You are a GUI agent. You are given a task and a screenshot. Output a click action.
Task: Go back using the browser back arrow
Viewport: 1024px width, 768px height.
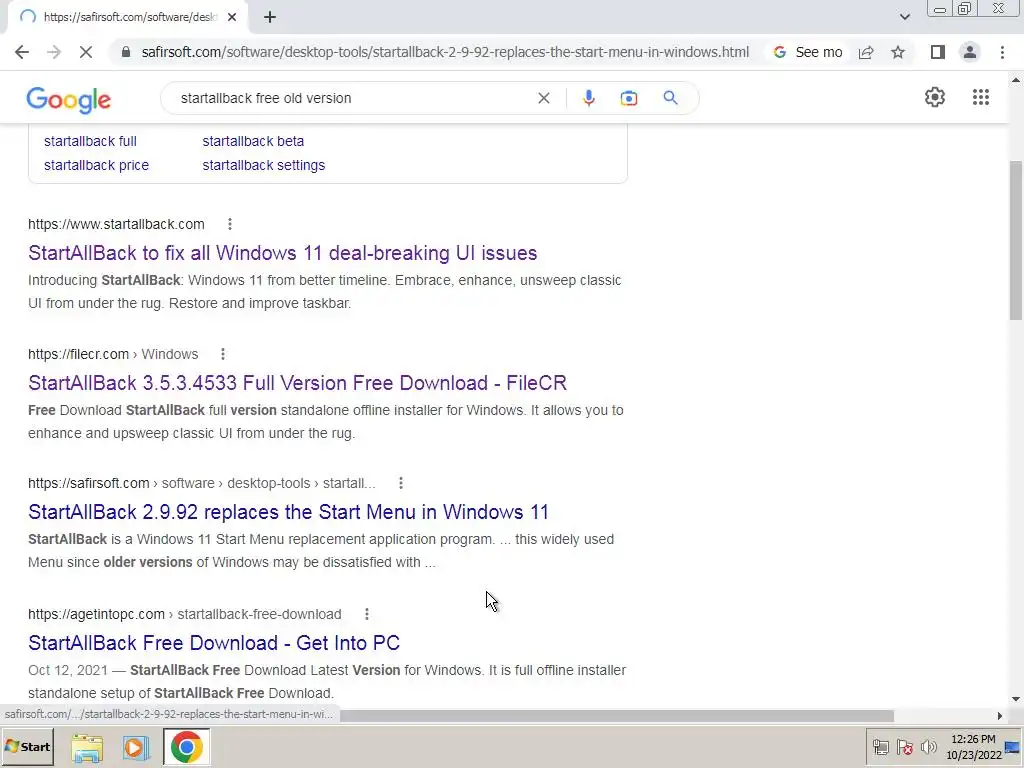click(22, 52)
